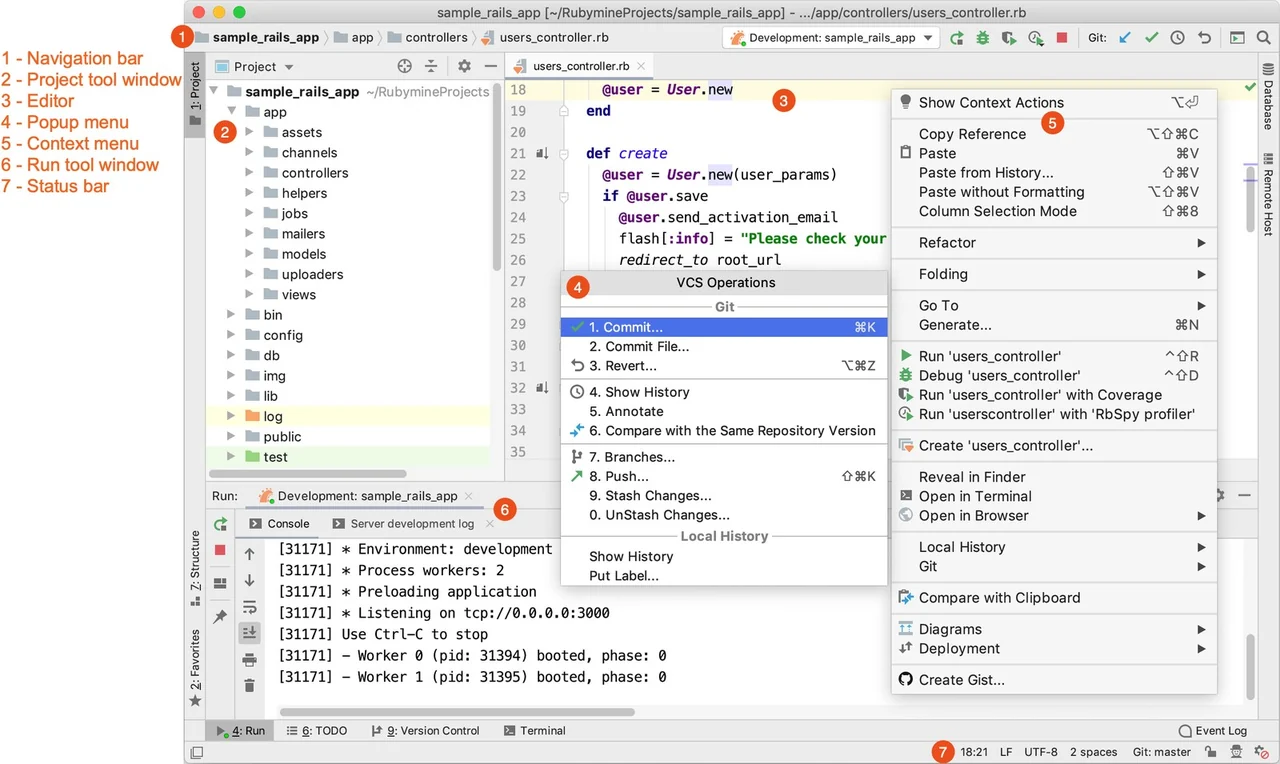This screenshot has height=764, width=1280.
Task: Open the Project view selector dropdown
Action: click(255, 67)
